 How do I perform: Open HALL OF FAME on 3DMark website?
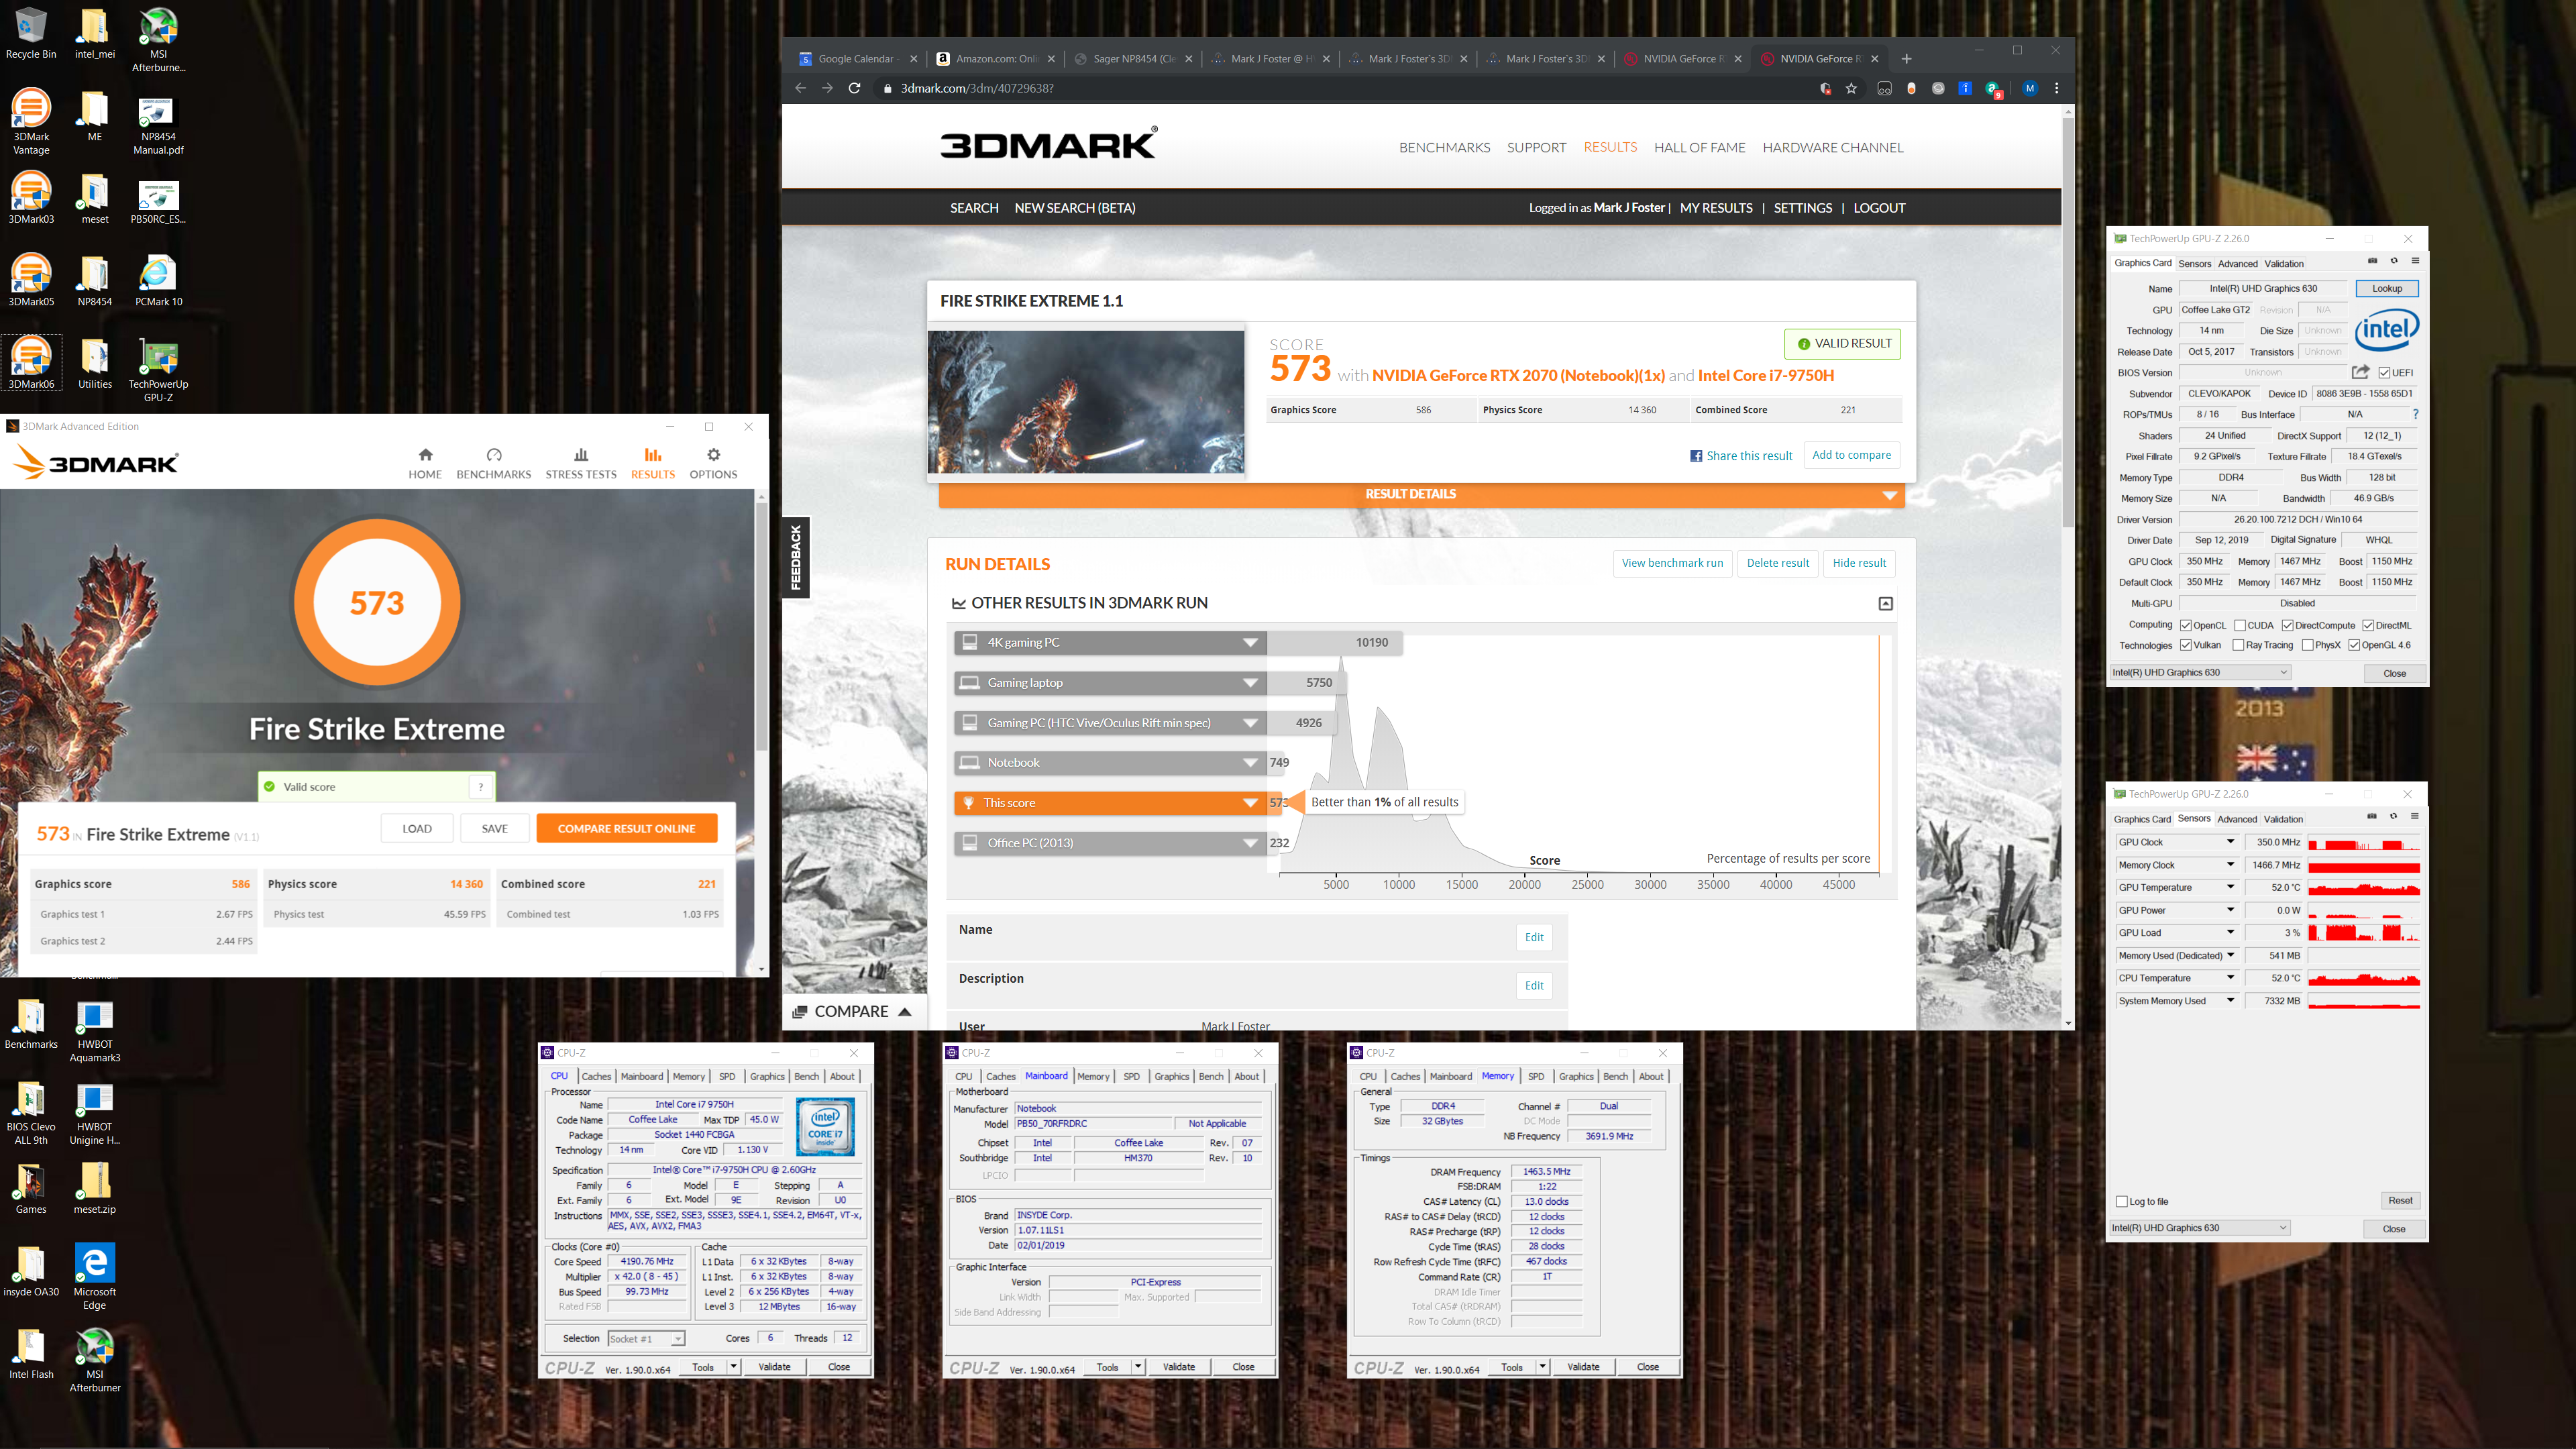pyautogui.click(x=1699, y=147)
